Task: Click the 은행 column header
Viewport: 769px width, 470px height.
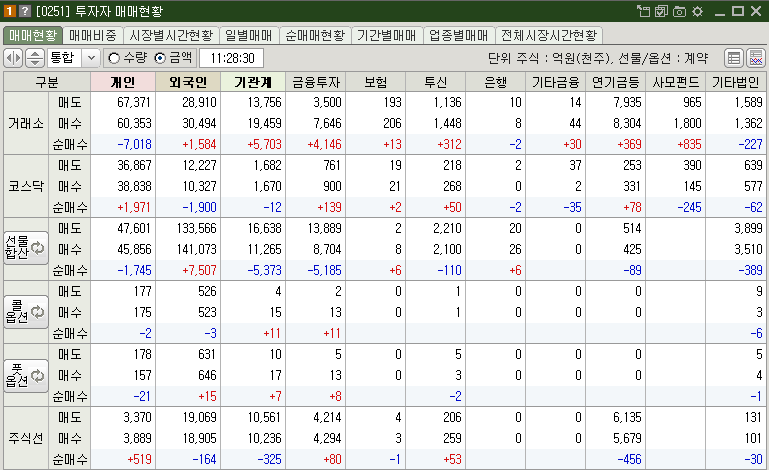Action: click(495, 82)
